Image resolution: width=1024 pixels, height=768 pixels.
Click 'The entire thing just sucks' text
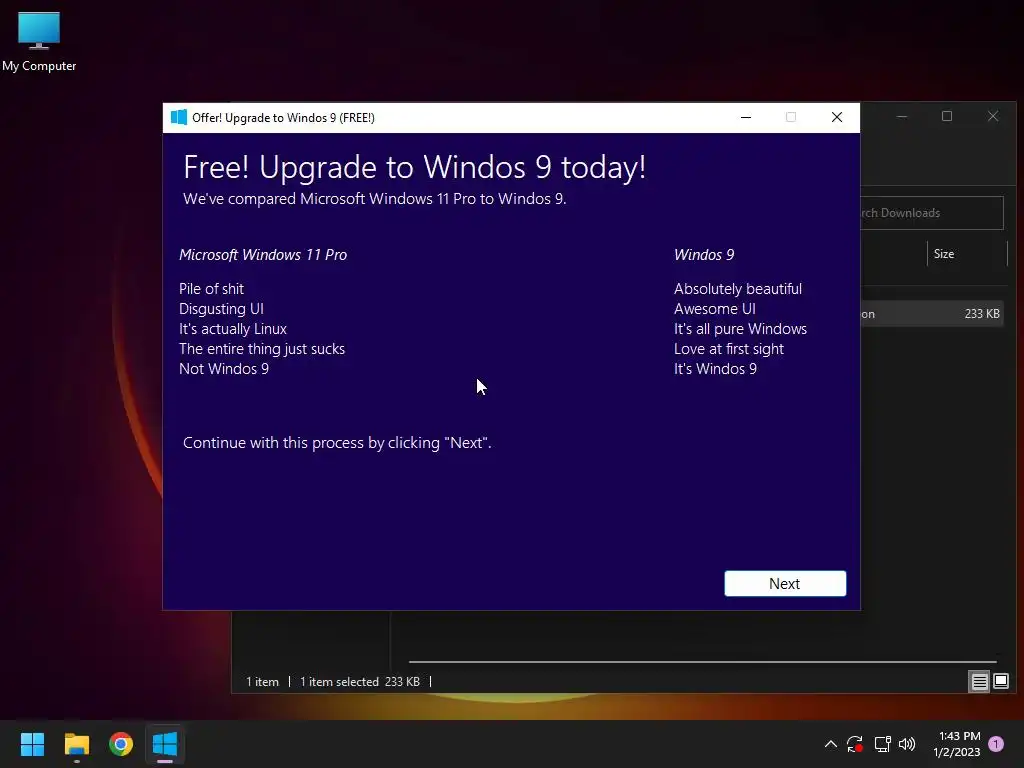[262, 349]
